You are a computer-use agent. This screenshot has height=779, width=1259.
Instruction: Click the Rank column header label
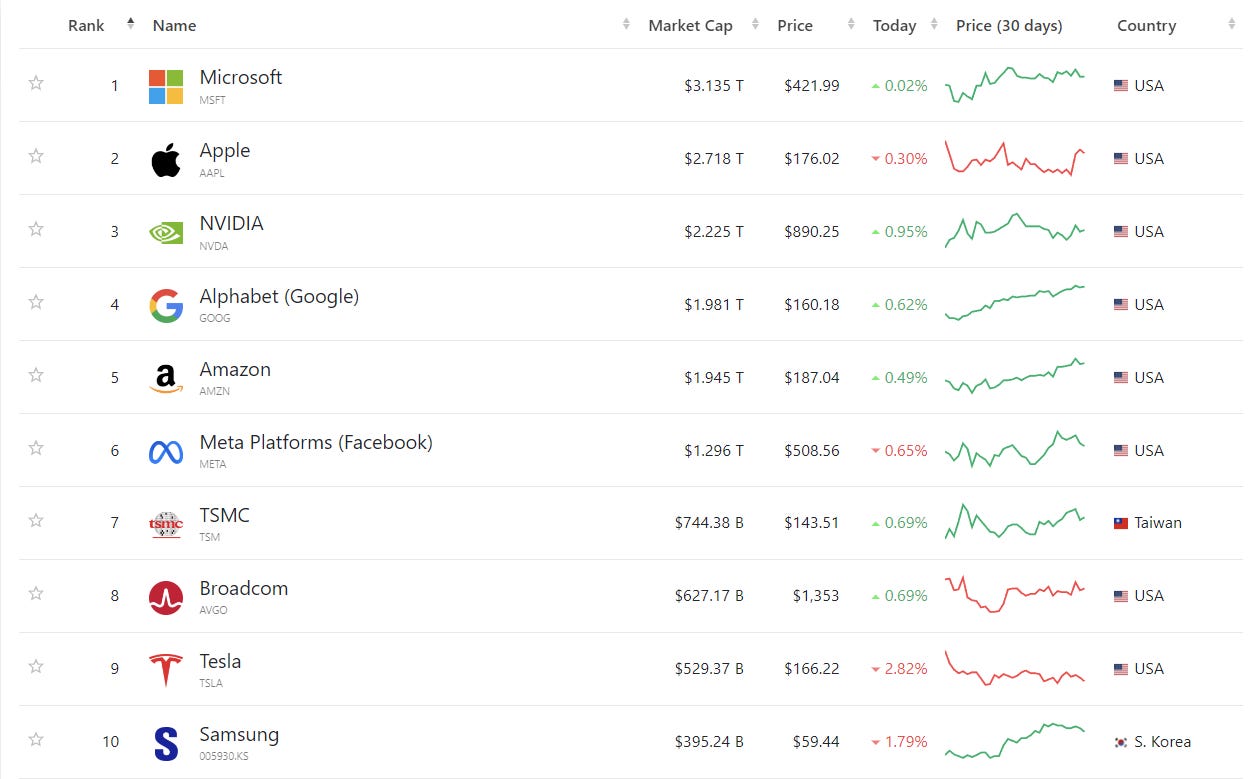pos(86,26)
